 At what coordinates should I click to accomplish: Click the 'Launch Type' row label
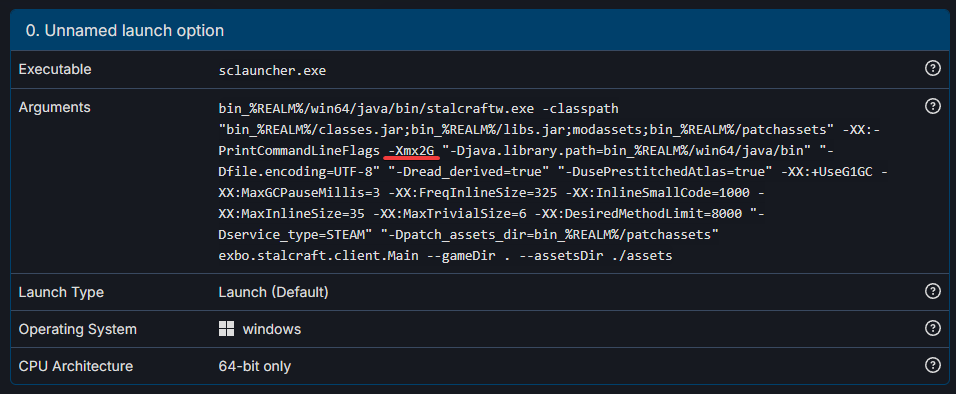(x=61, y=292)
